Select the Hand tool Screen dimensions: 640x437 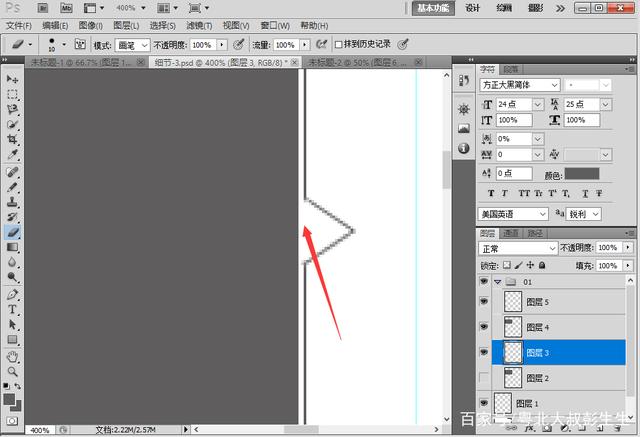click(x=12, y=357)
